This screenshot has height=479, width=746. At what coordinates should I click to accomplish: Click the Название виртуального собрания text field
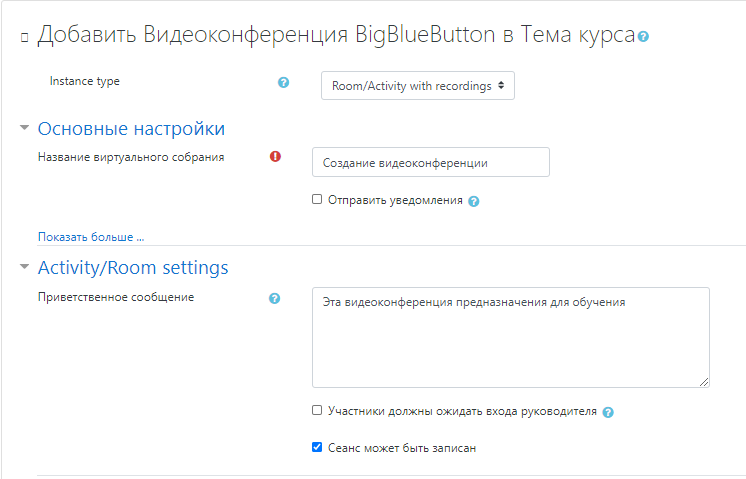430,162
